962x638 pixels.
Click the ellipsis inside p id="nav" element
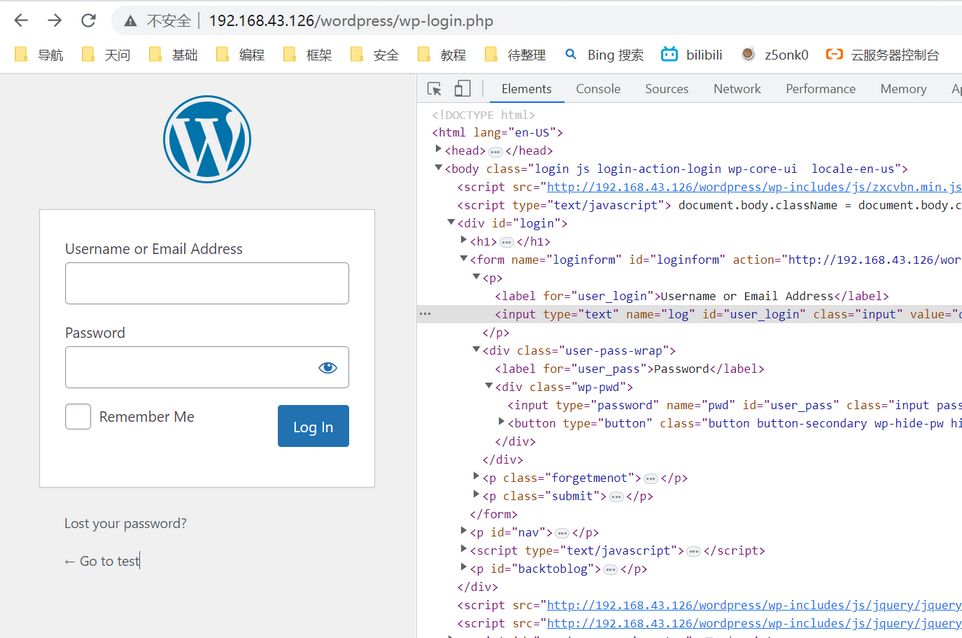(561, 534)
